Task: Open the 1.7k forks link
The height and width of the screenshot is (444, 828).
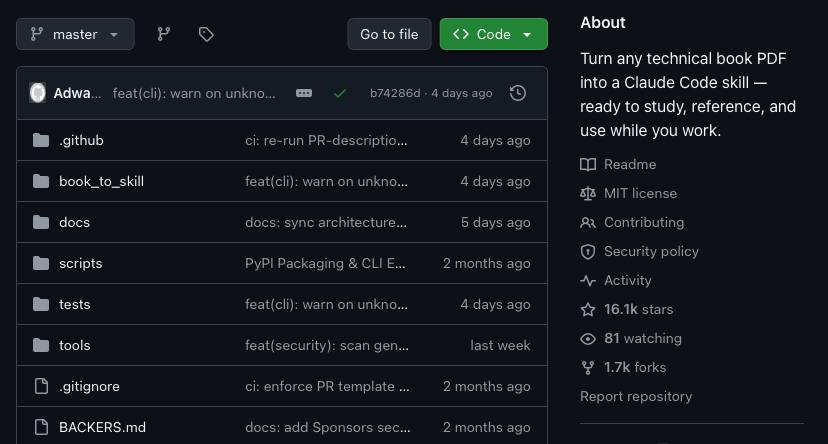Action: coord(635,367)
